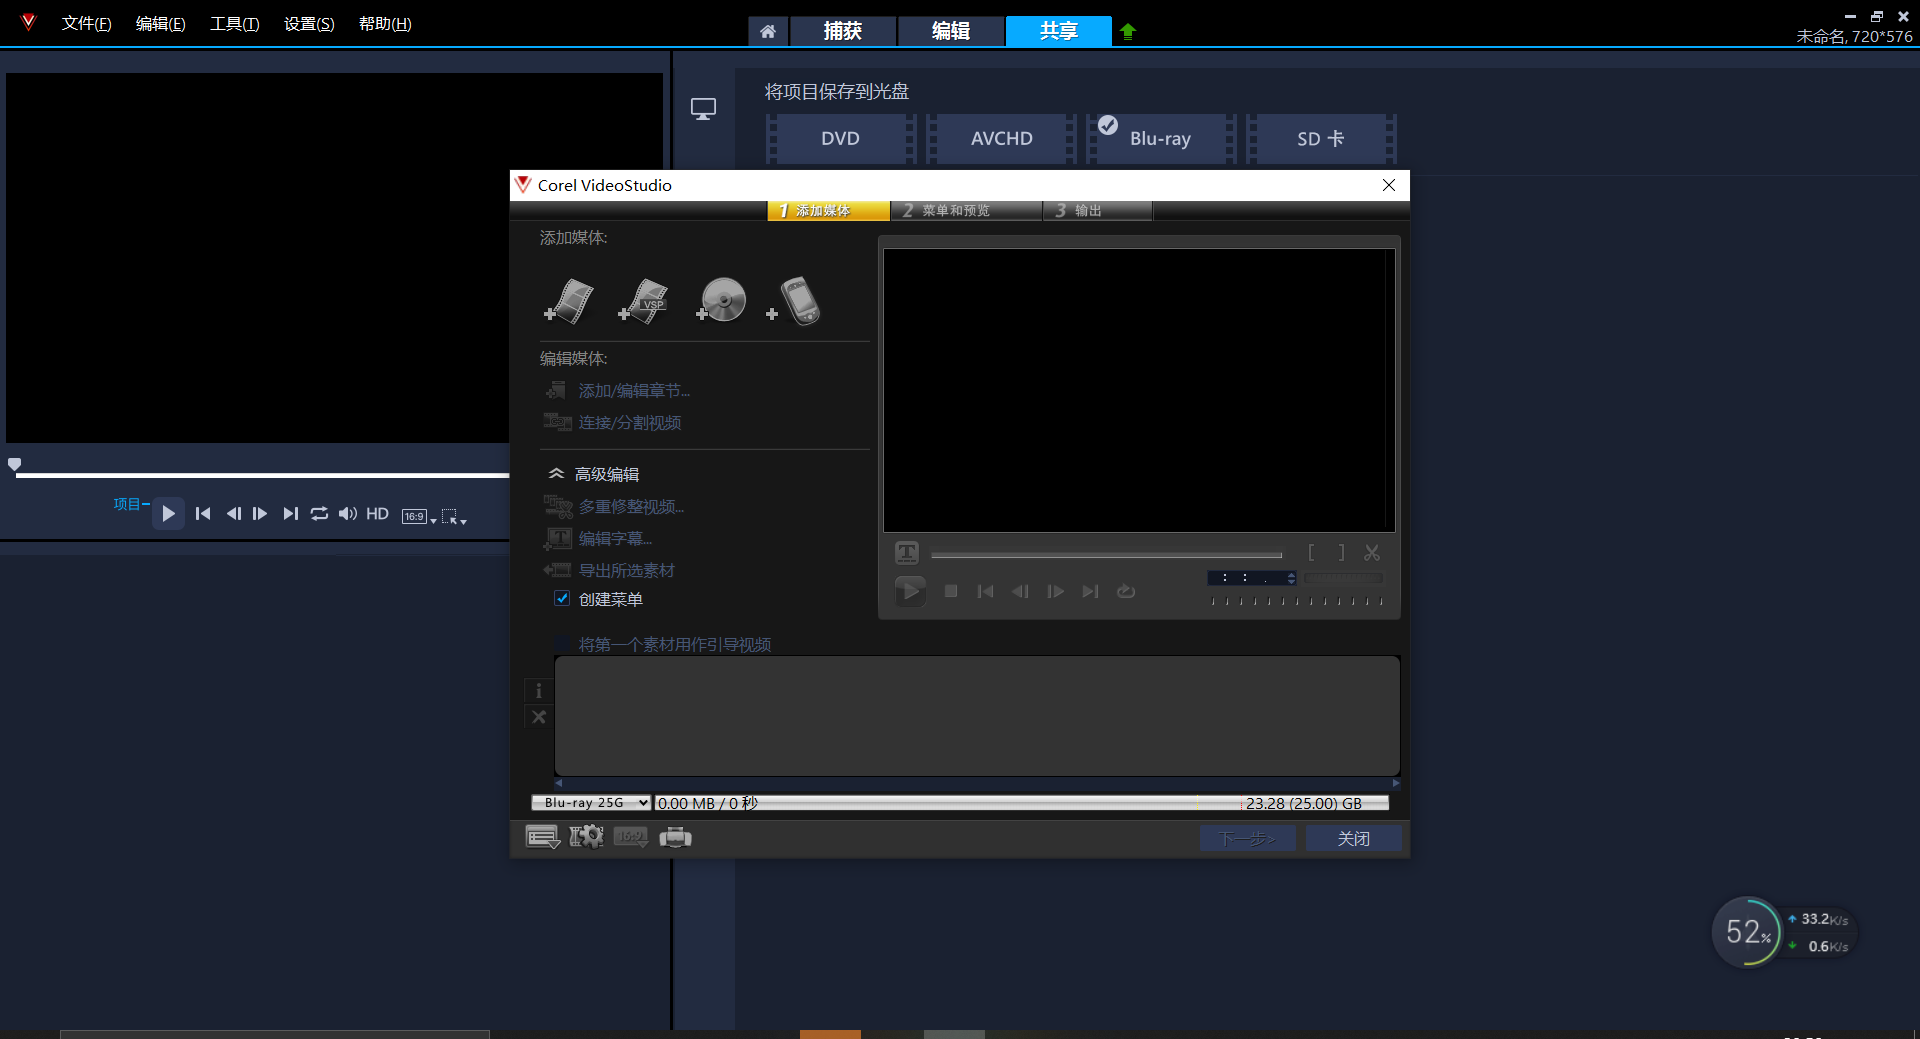Image resolution: width=1920 pixels, height=1039 pixels.
Task: Toggle HD preview mode
Action: click(377, 513)
